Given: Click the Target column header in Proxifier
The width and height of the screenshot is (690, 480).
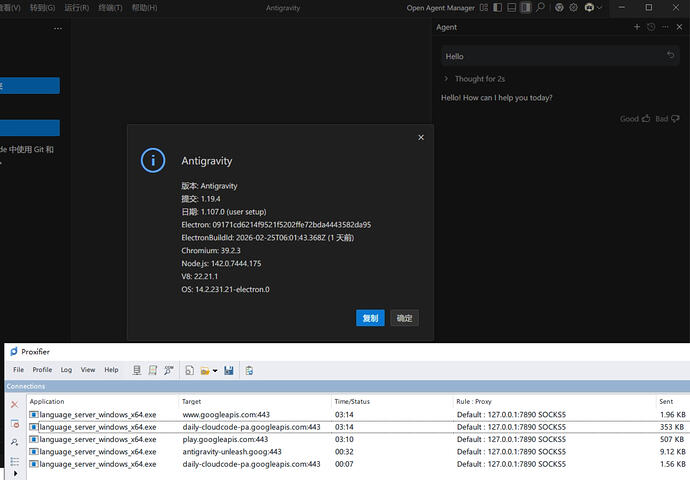Looking at the screenshot, I should point(191,401).
